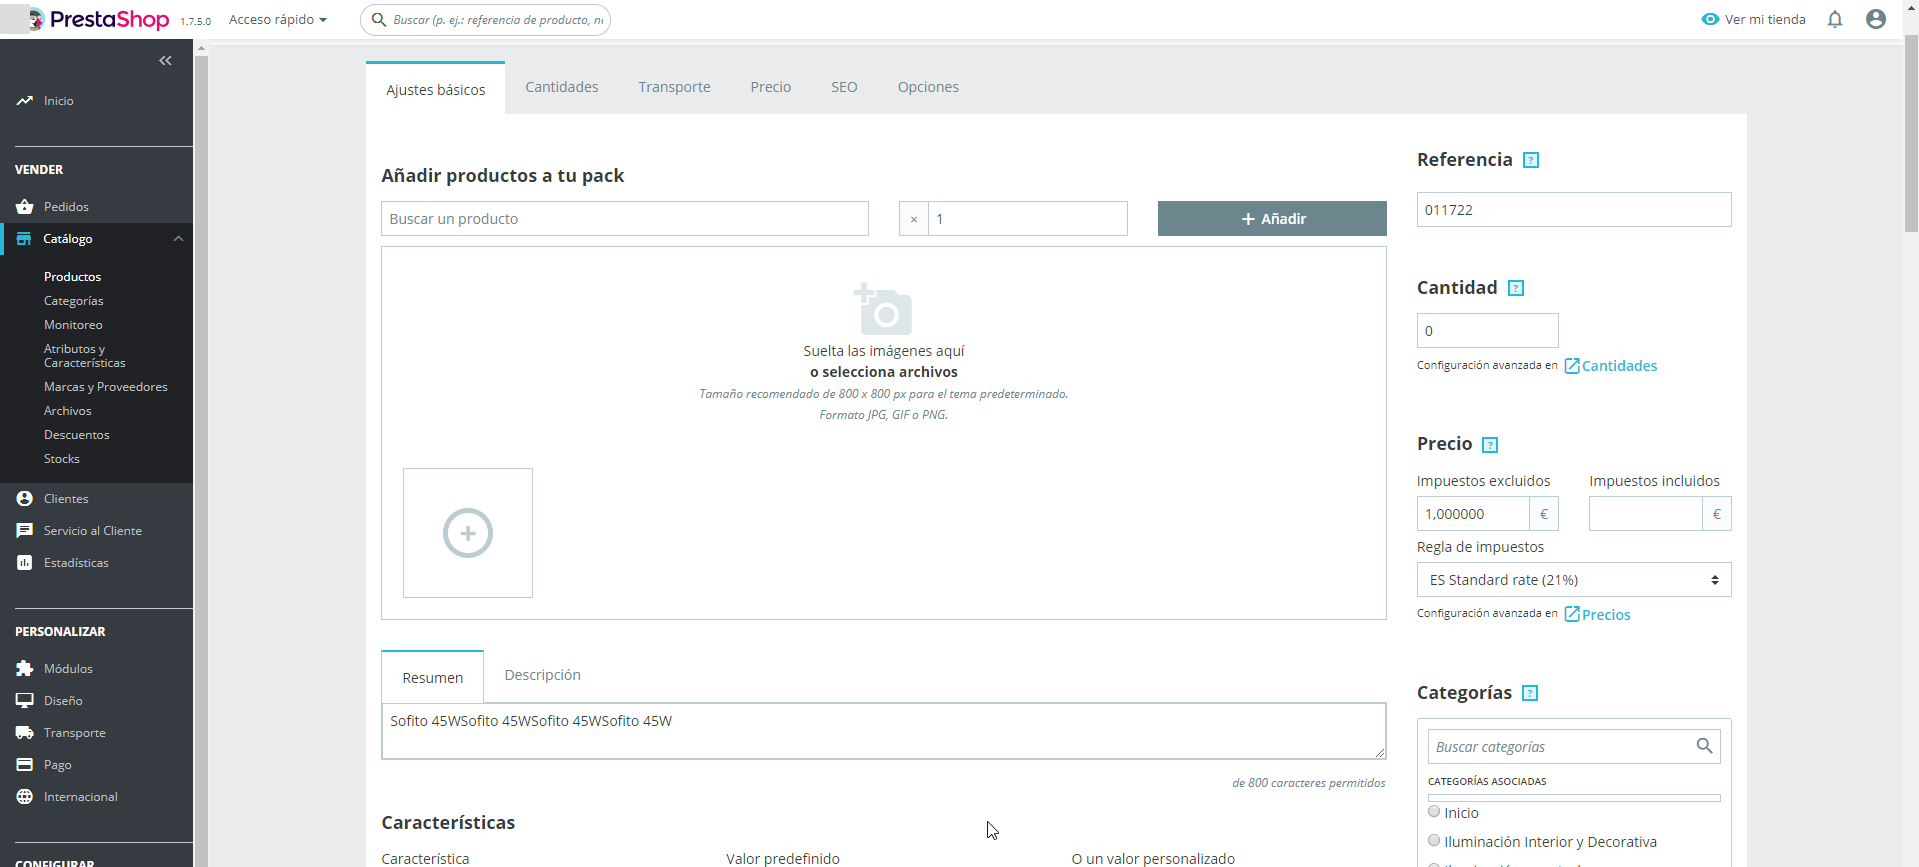
Task: Click the Módulos puzzle icon
Action: [24, 669]
